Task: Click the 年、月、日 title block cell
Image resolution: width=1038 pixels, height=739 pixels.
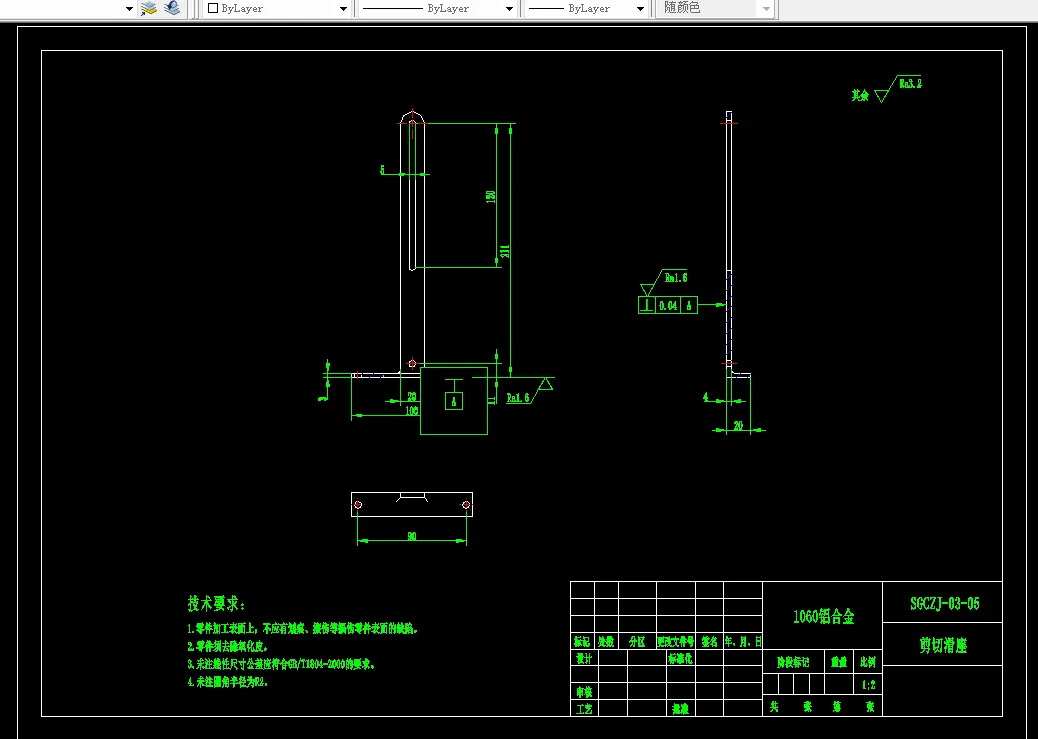Action: coord(743,642)
